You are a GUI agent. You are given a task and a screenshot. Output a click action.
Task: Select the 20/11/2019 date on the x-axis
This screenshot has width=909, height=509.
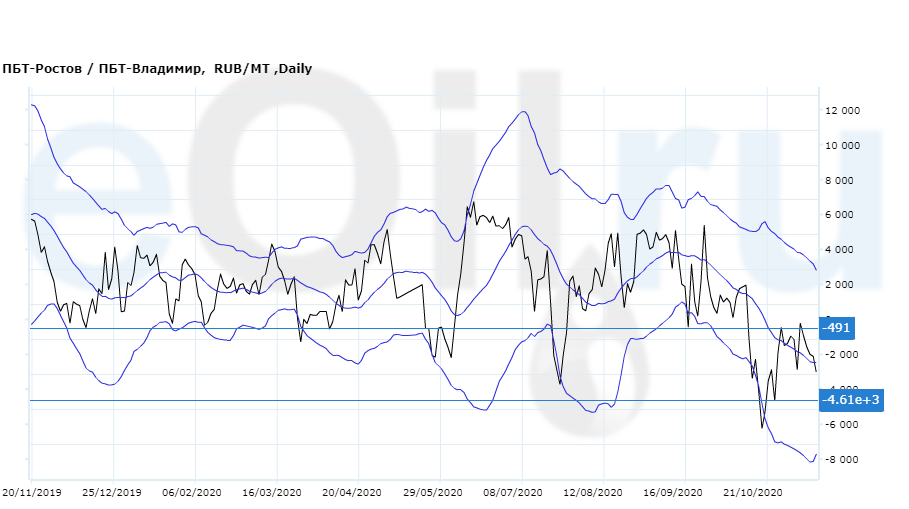pyautogui.click(x=32, y=493)
